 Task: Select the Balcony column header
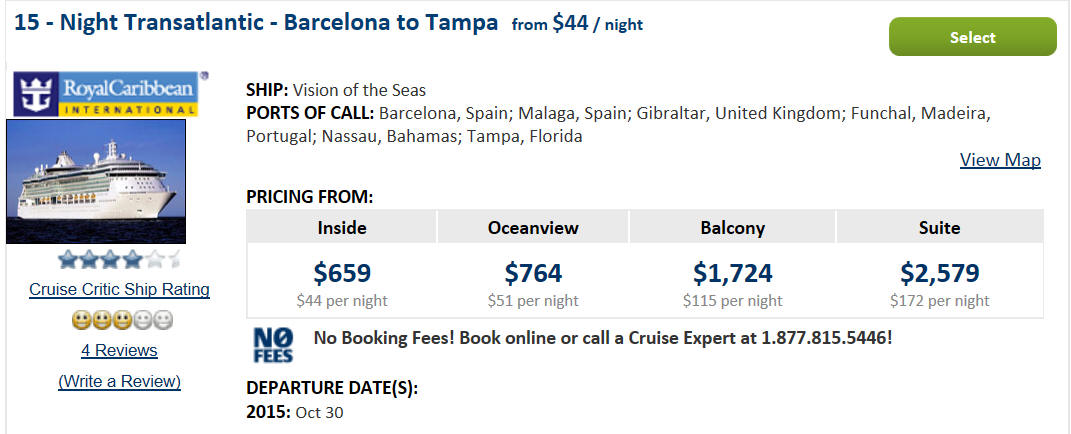732,228
